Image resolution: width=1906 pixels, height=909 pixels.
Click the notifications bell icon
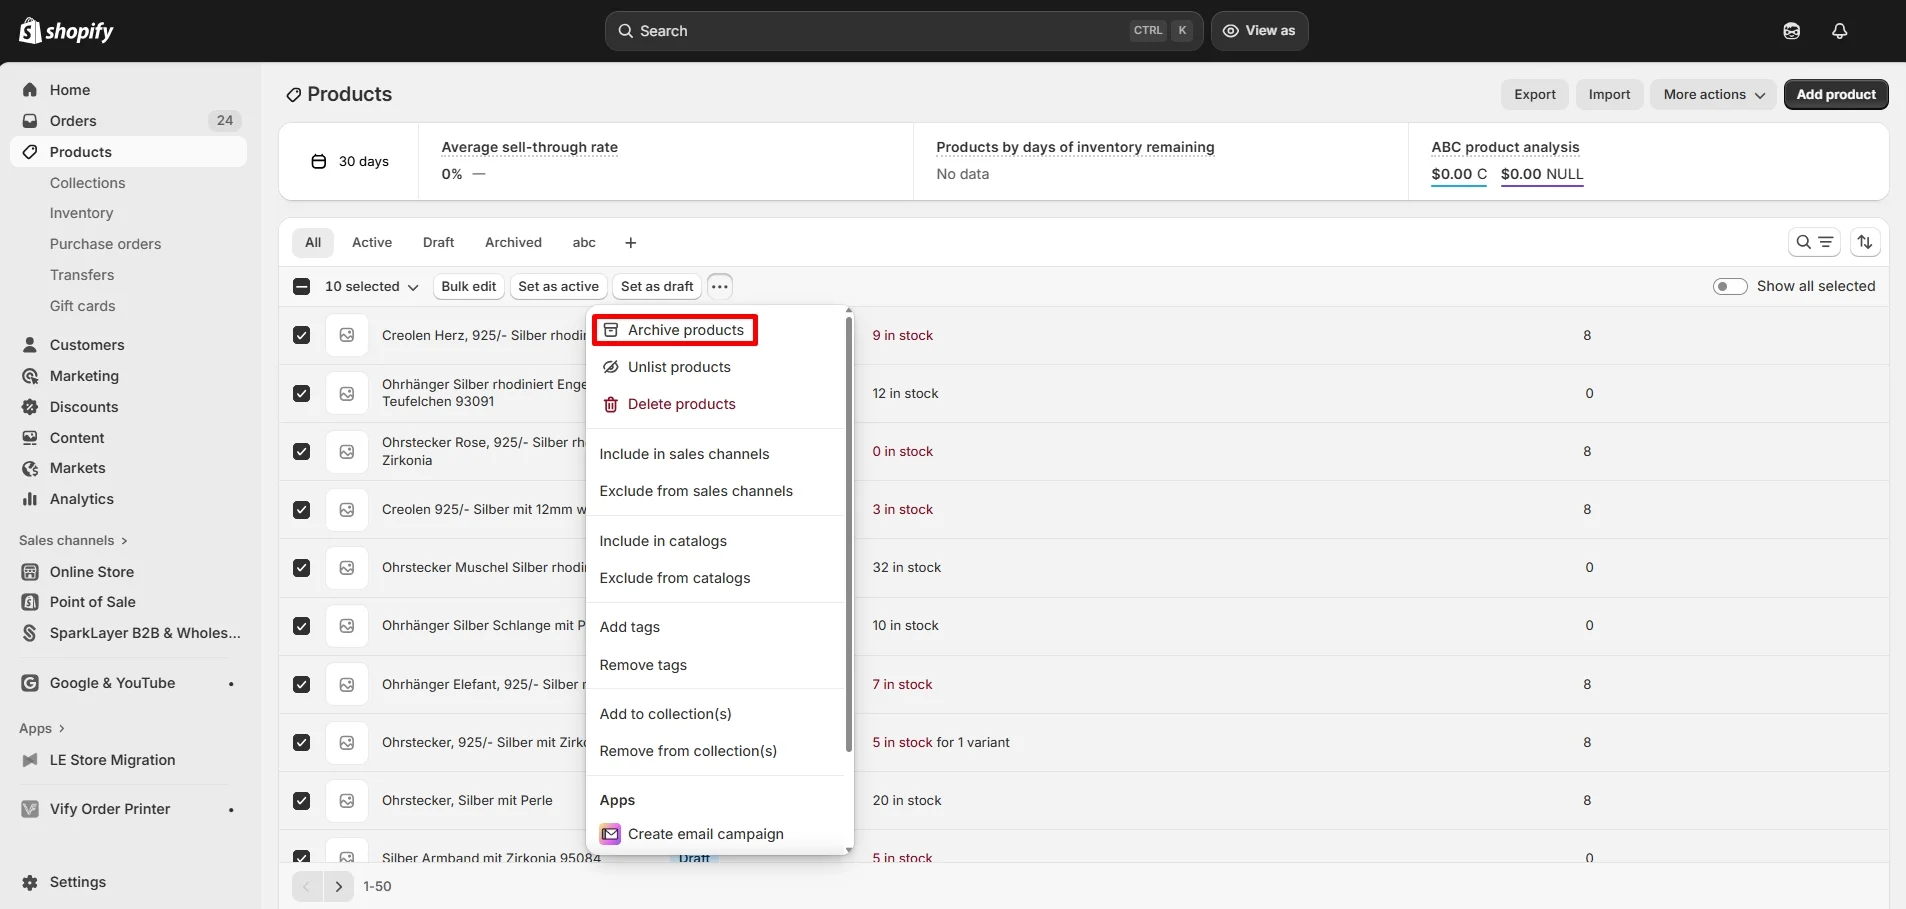[1839, 31]
